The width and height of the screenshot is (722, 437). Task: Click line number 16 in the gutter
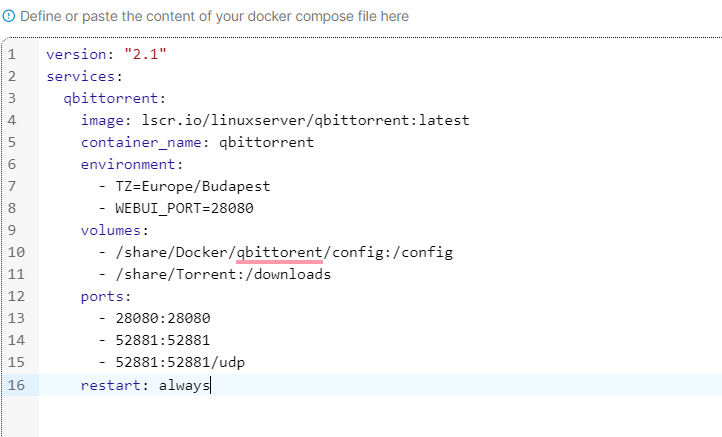(15, 384)
